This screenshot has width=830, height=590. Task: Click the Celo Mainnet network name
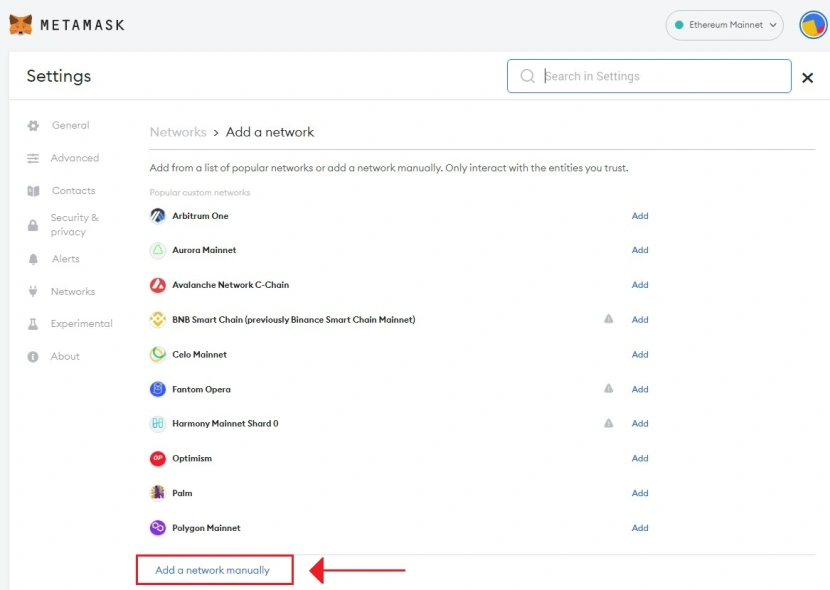click(x=200, y=355)
